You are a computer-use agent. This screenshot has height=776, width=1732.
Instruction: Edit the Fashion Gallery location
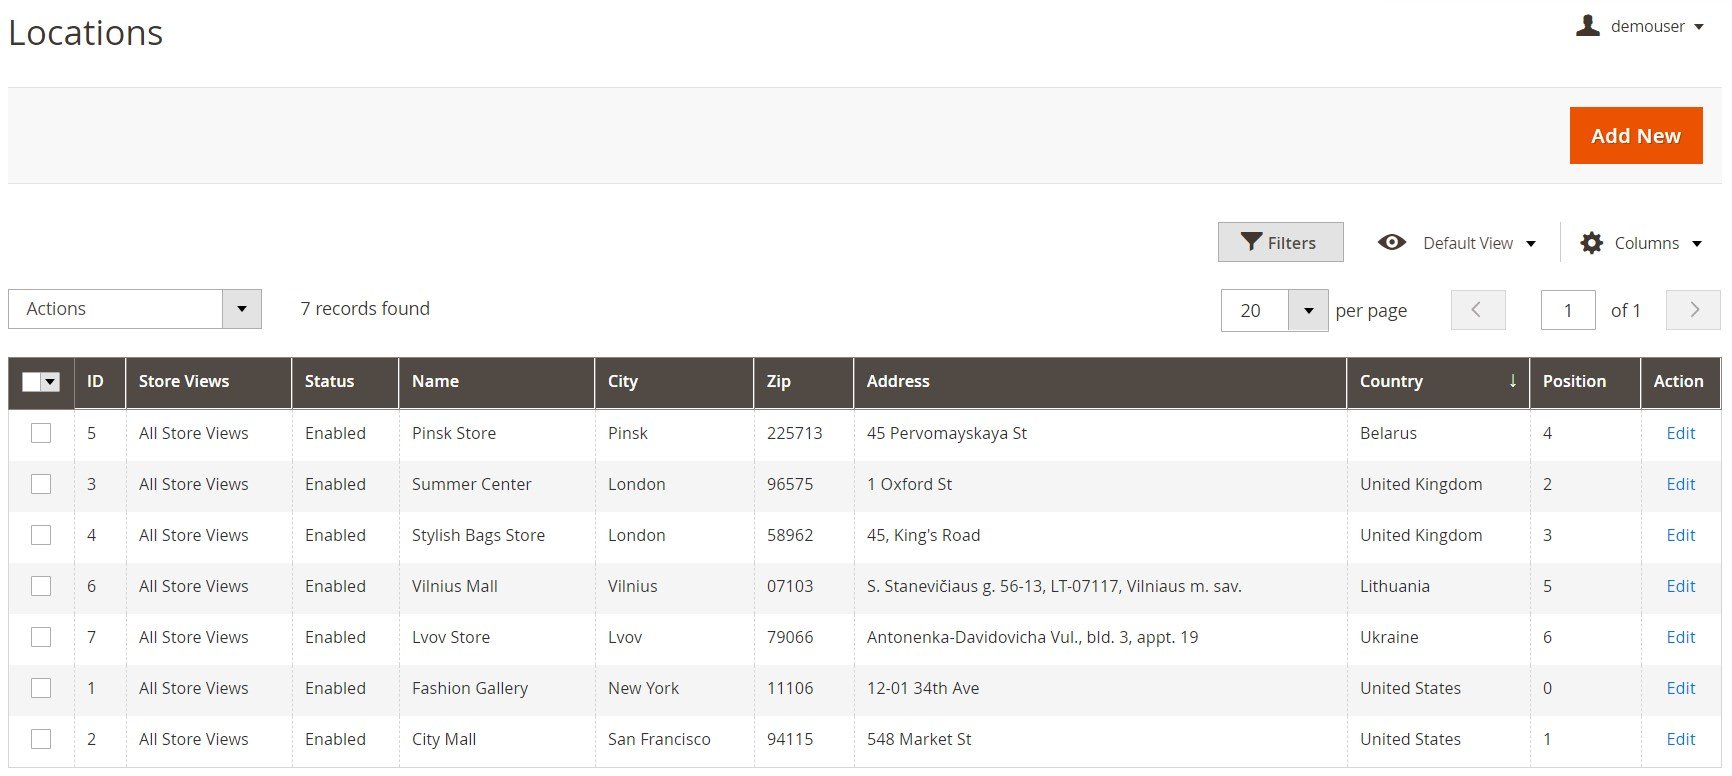coord(1680,688)
